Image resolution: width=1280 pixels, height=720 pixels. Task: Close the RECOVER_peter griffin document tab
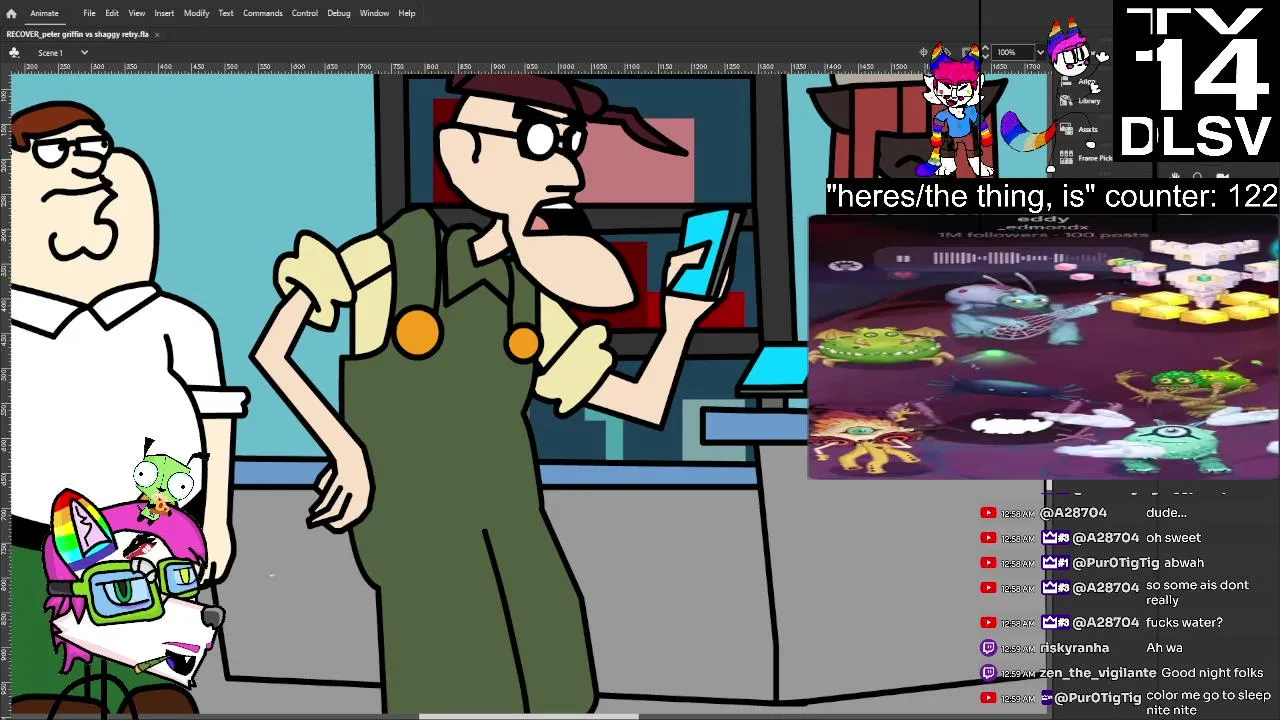(x=157, y=34)
